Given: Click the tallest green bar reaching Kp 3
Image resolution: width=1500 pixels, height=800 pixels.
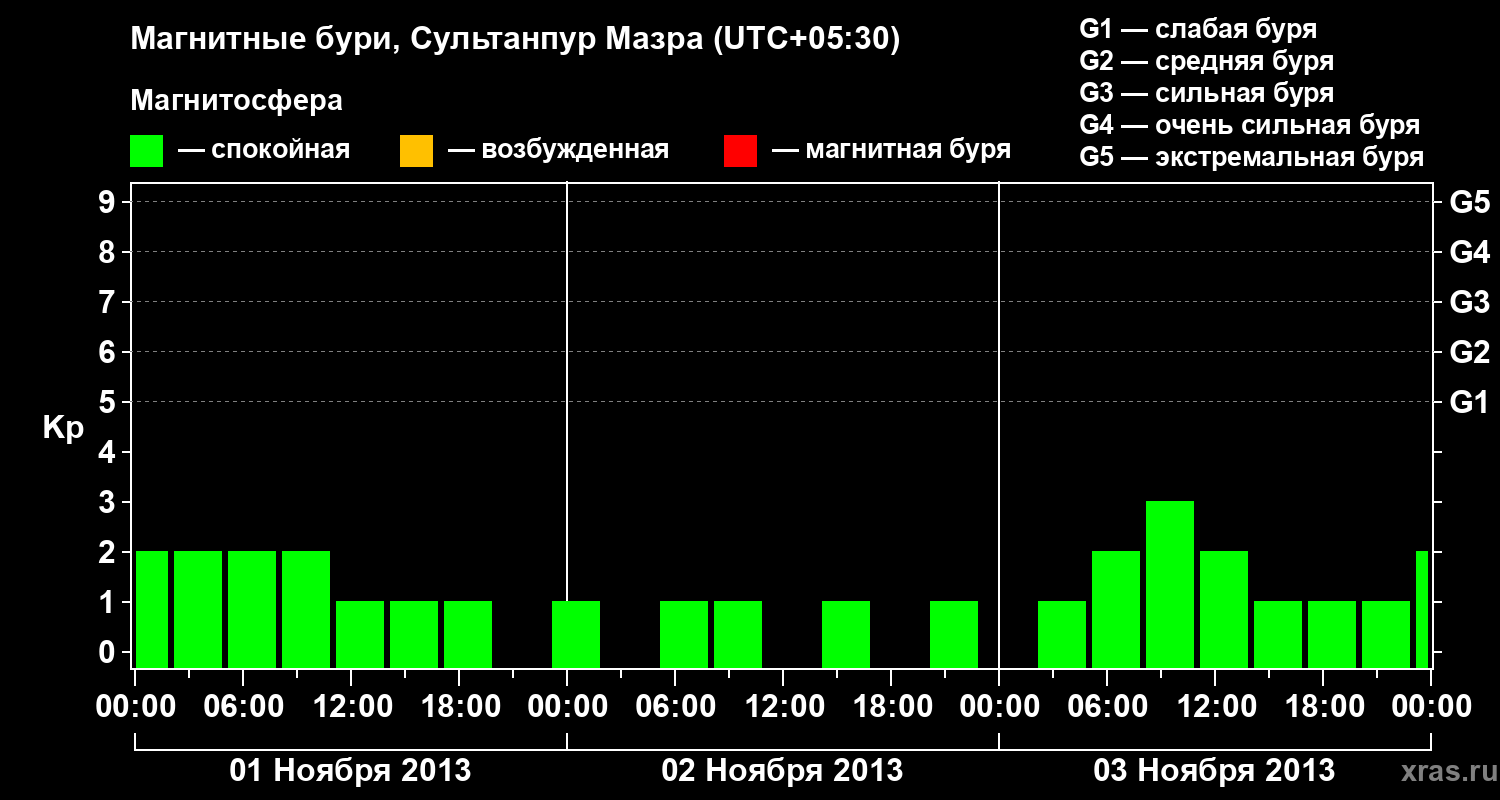Looking at the screenshot, I should click(x=1170, y=584).
